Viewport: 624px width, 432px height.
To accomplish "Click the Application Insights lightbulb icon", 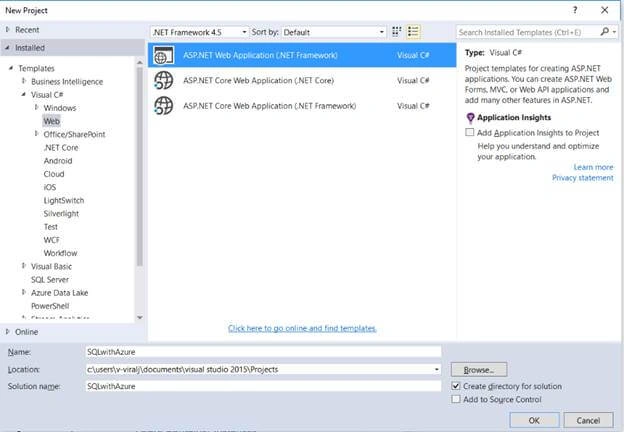I will point(470,117).
